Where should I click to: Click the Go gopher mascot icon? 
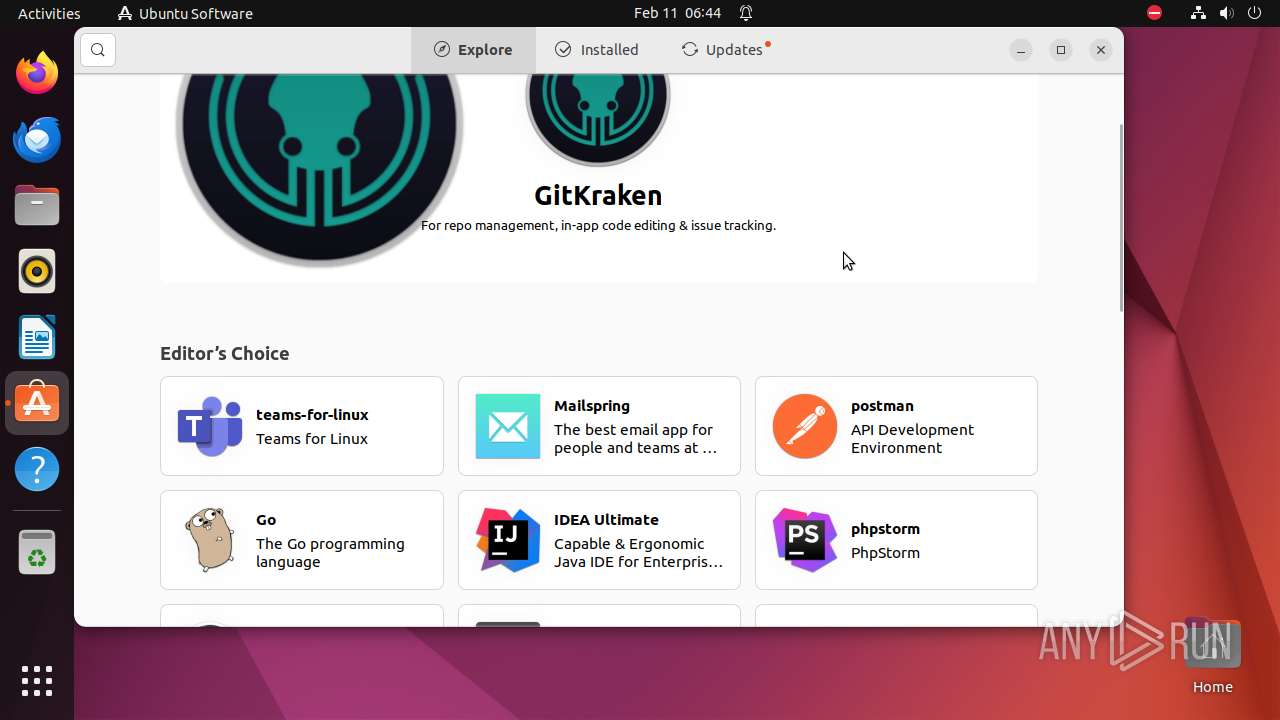point(210,540)
